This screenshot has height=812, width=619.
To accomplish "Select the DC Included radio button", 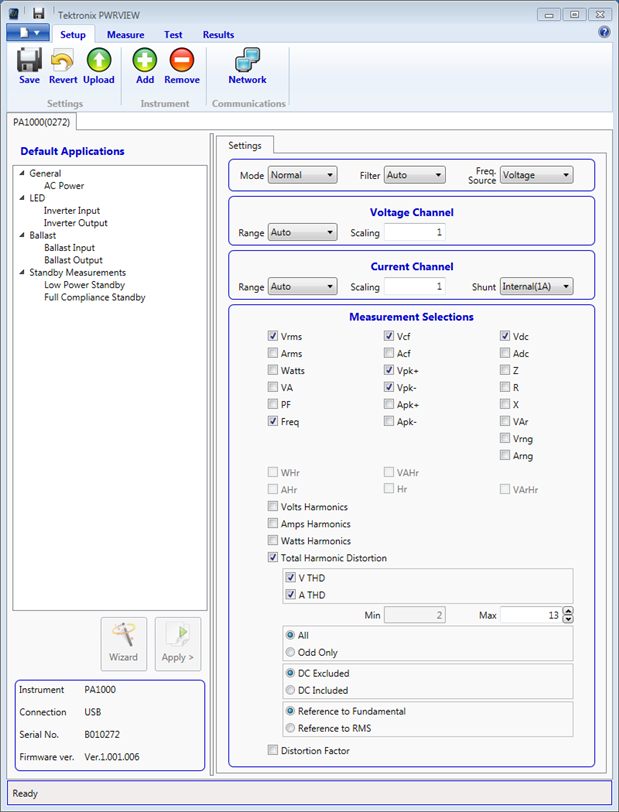I will [x=290, y=690].
